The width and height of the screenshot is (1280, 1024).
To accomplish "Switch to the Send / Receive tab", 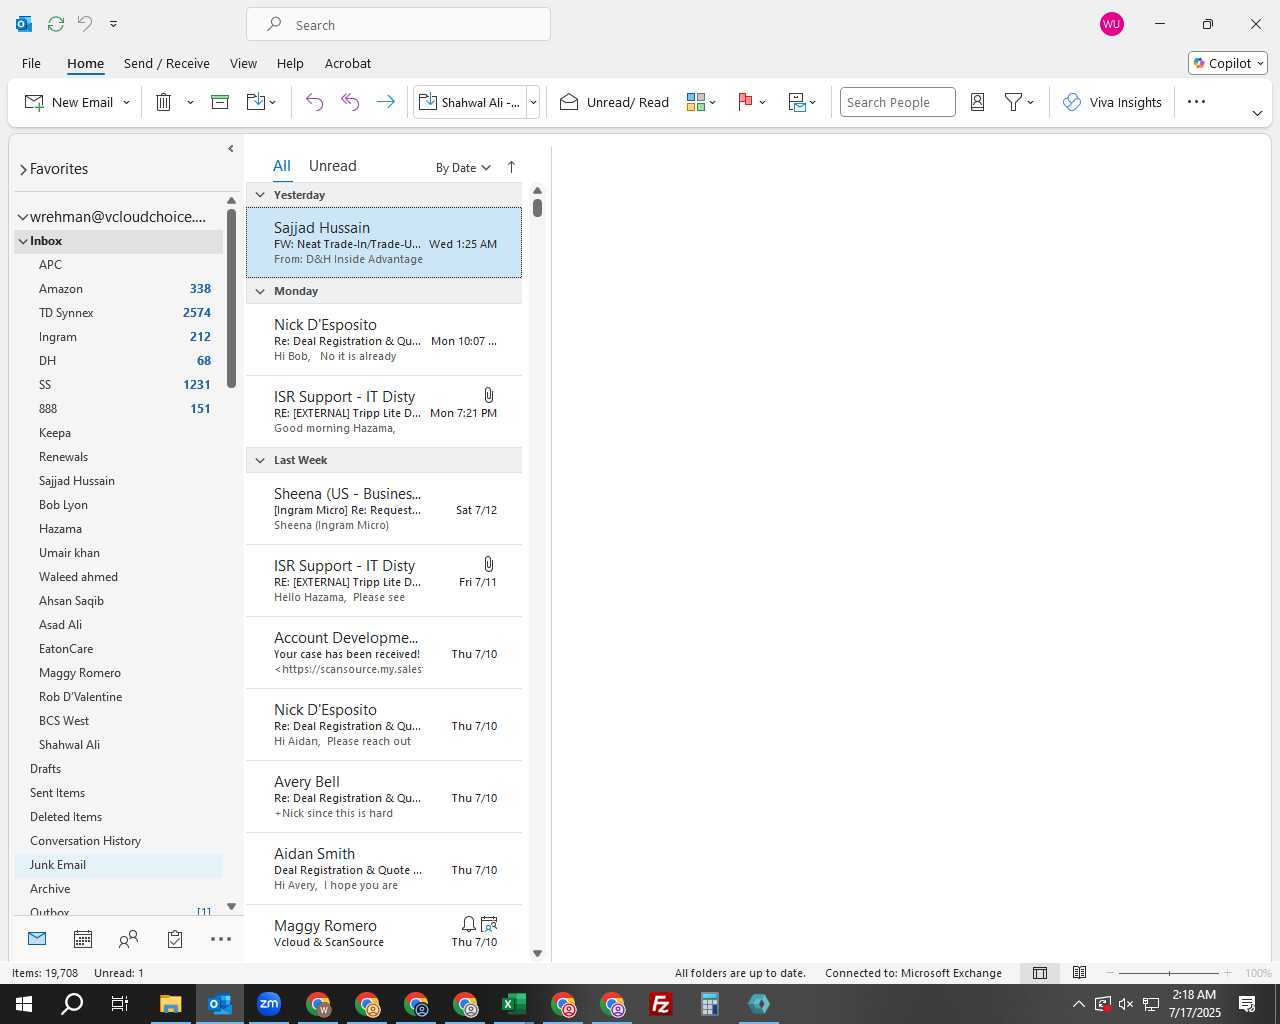I will point(167,63).
